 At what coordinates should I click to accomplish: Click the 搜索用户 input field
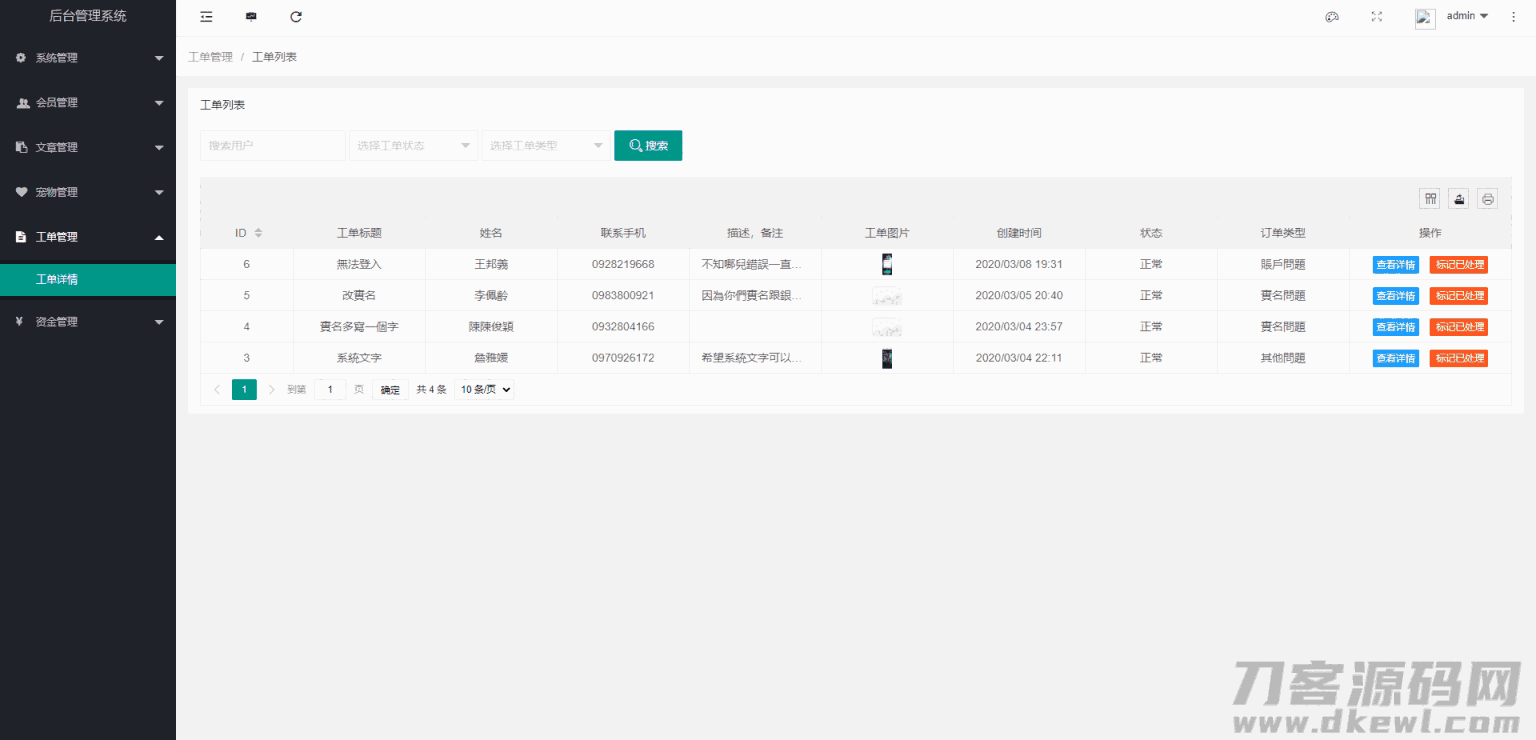[x=272, y=145]
